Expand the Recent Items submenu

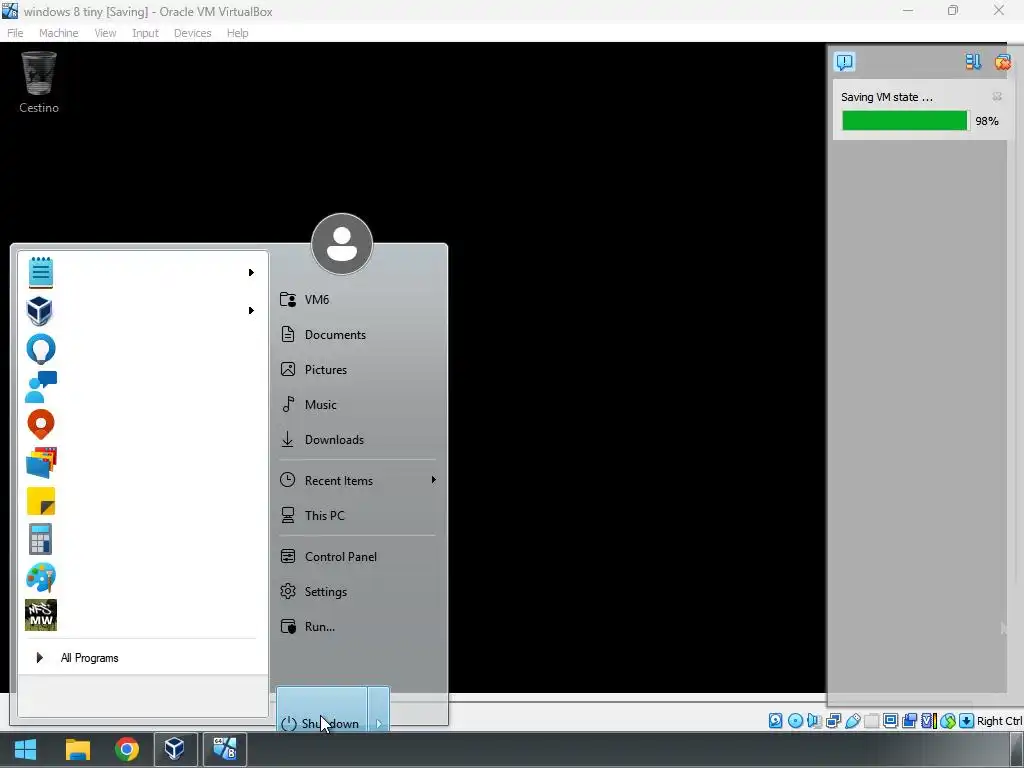point(357,481)
